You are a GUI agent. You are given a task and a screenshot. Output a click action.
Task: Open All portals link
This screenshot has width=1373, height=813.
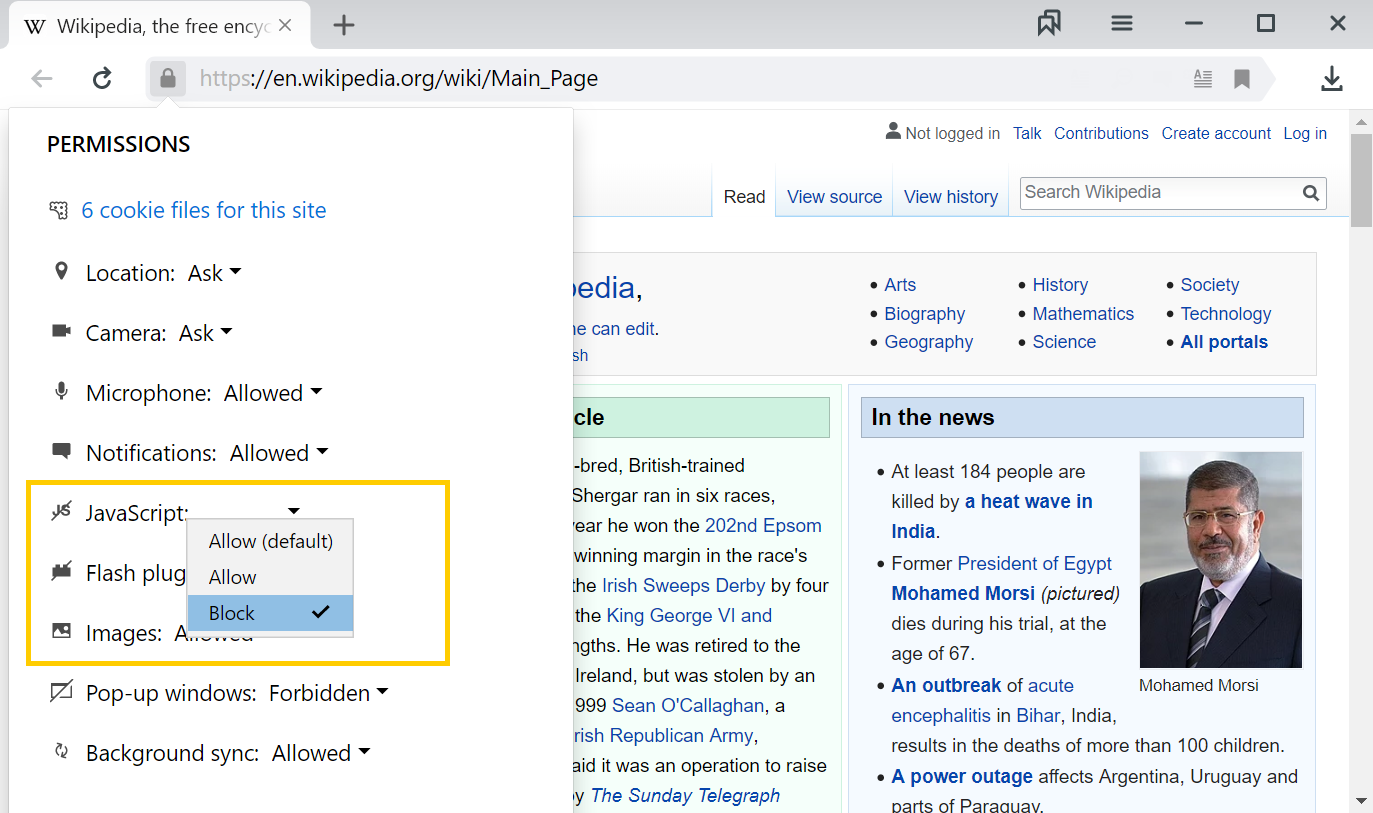click(x=1224, y=342)
